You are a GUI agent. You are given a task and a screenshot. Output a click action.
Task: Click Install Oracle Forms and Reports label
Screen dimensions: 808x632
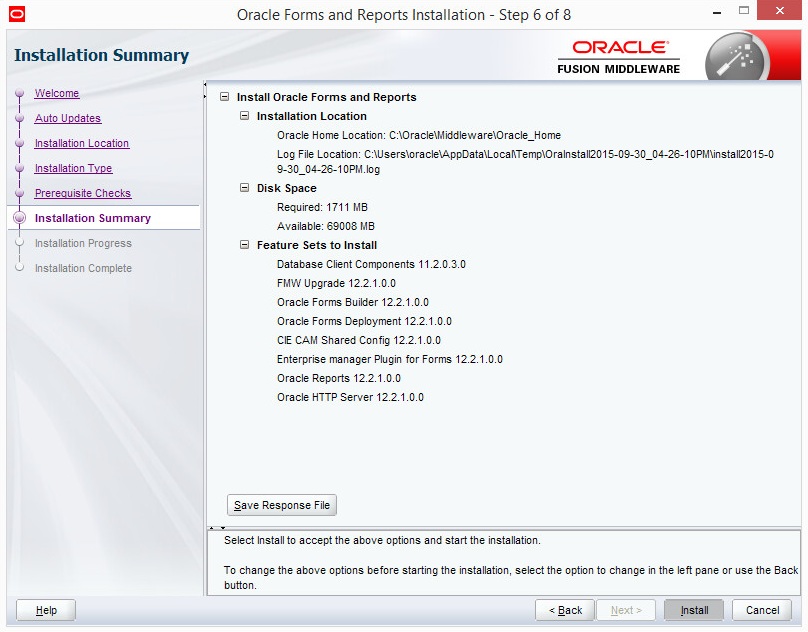coord(326,97)
